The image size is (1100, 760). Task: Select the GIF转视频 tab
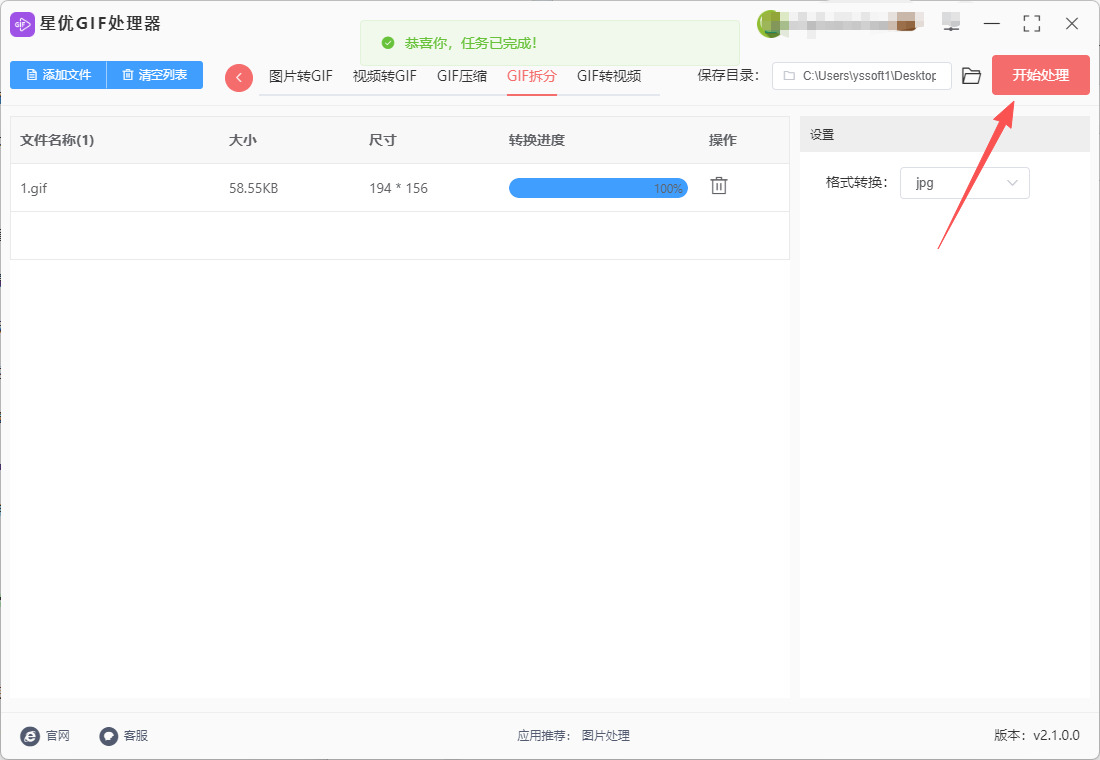[608, 76]
